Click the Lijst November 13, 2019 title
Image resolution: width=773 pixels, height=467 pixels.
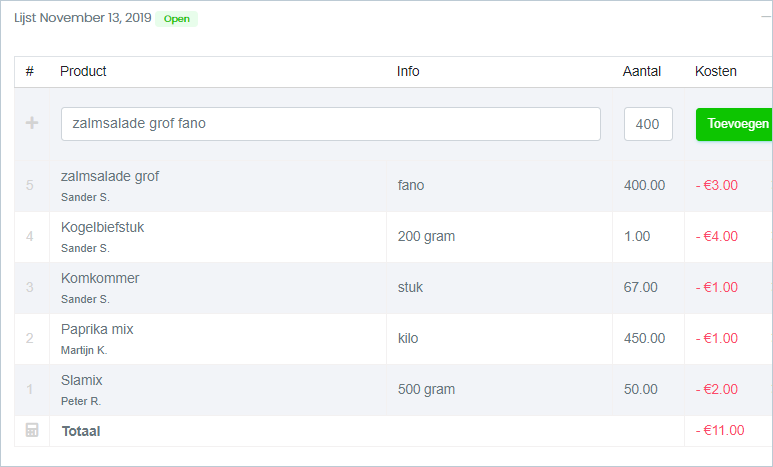click(83, 18)
